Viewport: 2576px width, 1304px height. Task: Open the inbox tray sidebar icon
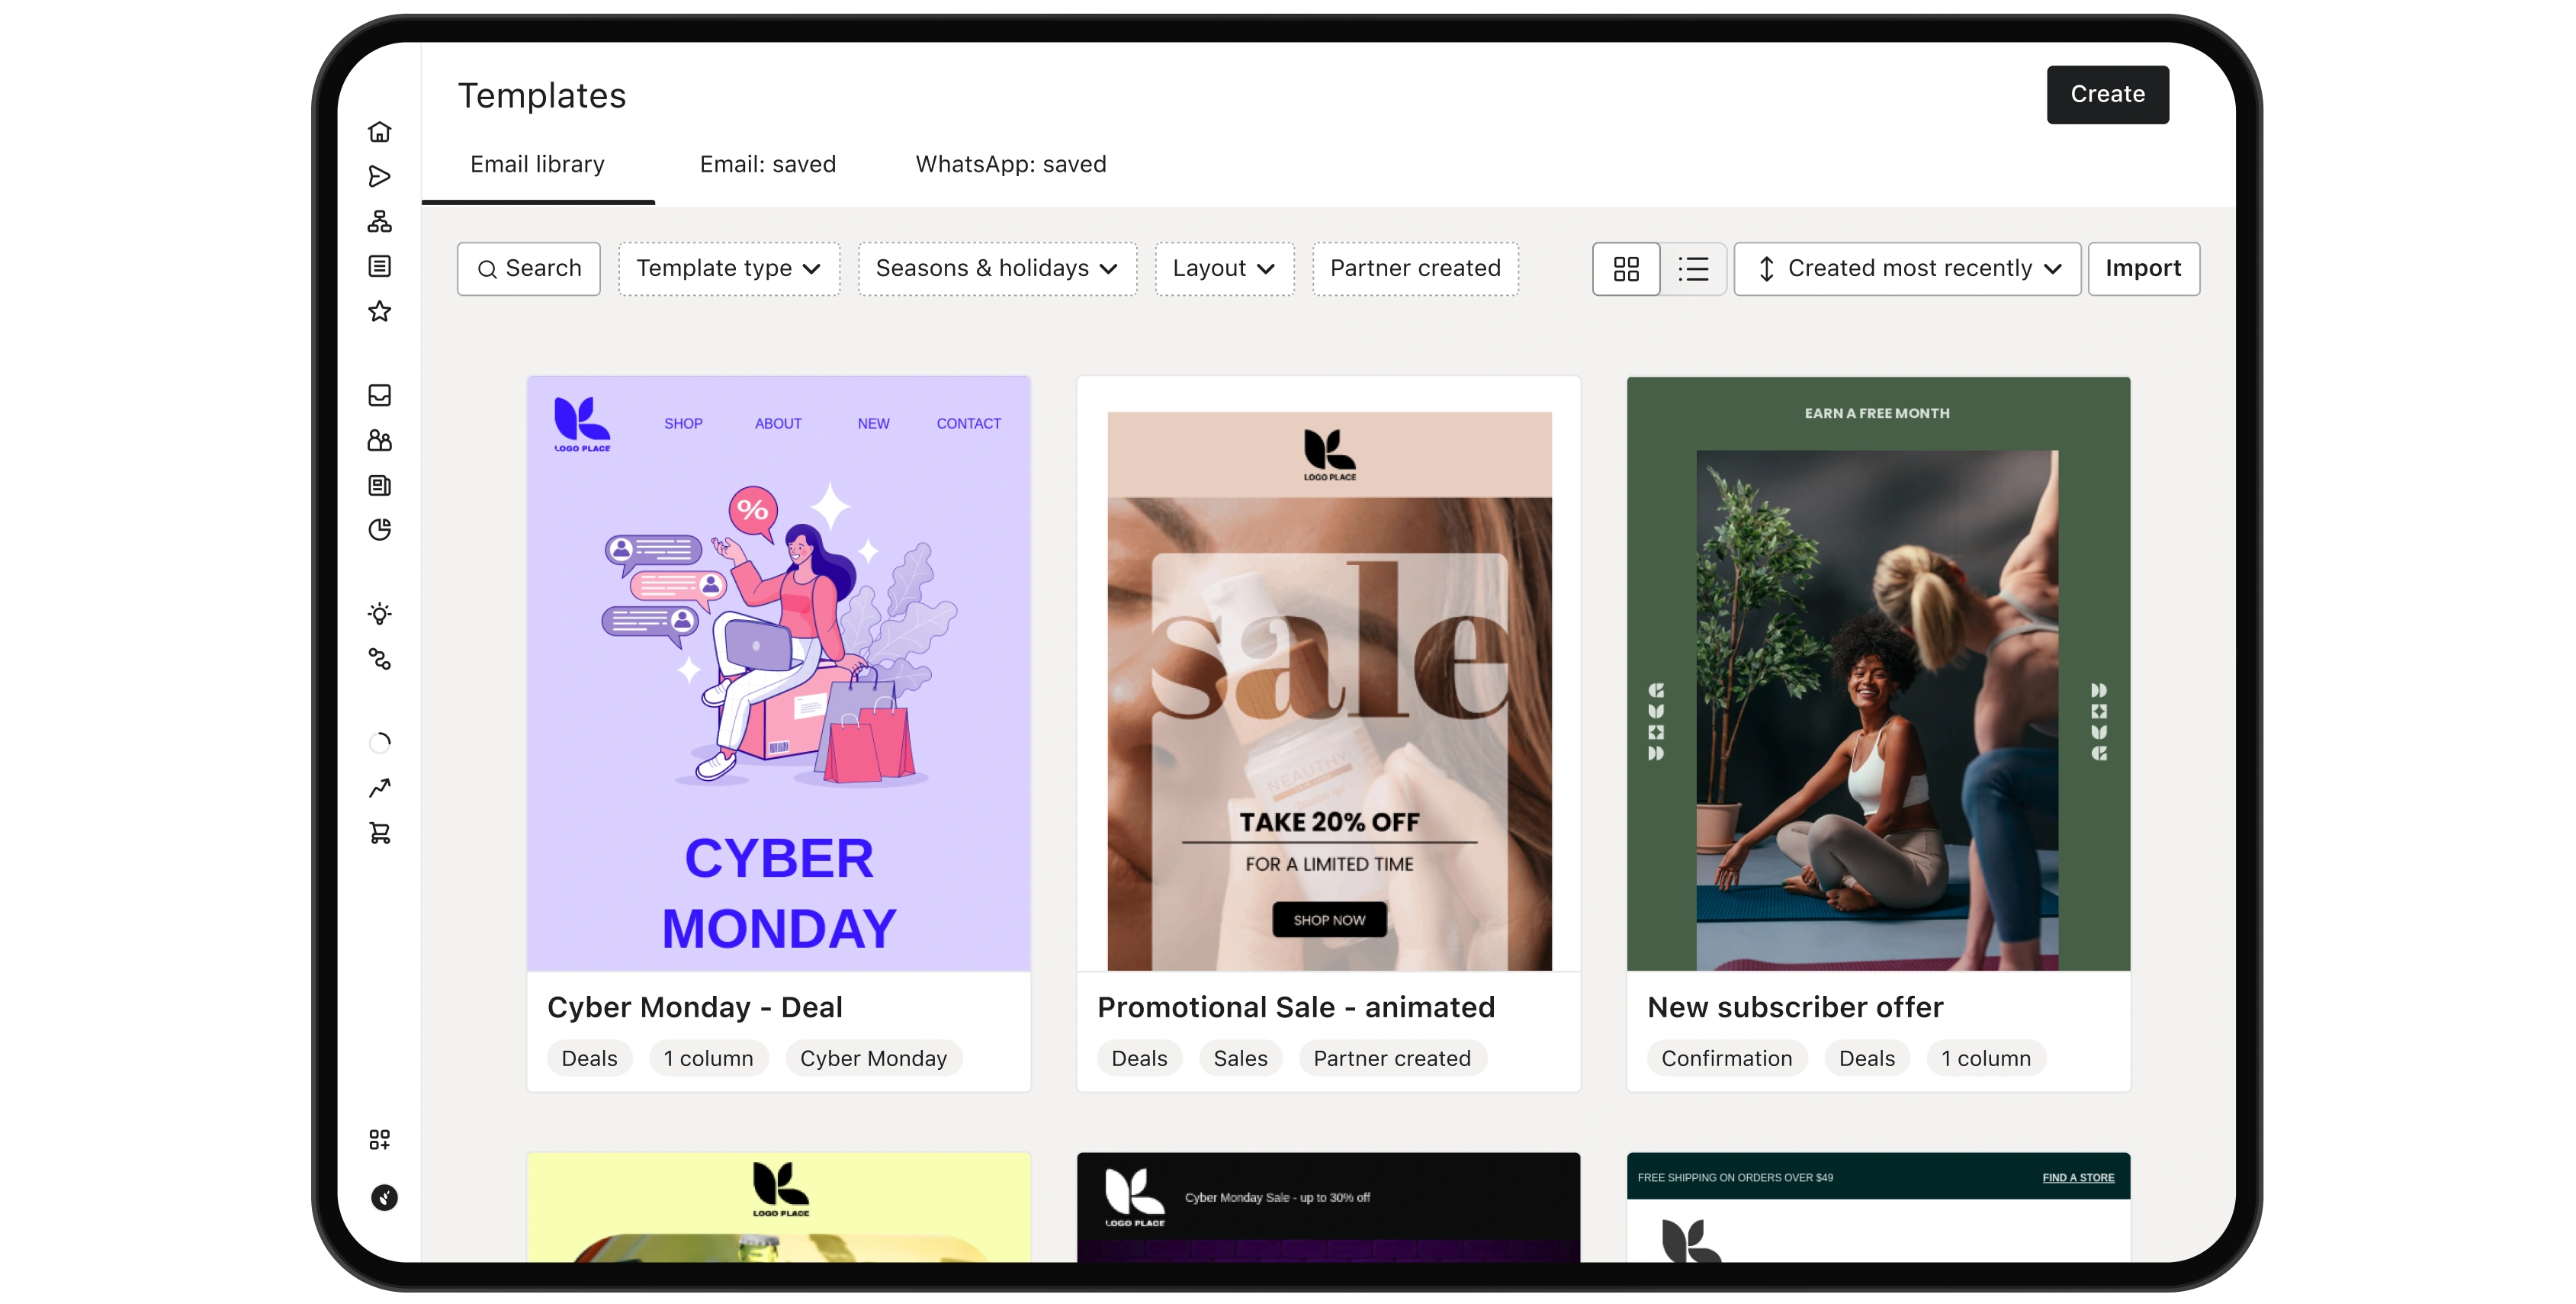pyautogui.click(x=379, y=395)
